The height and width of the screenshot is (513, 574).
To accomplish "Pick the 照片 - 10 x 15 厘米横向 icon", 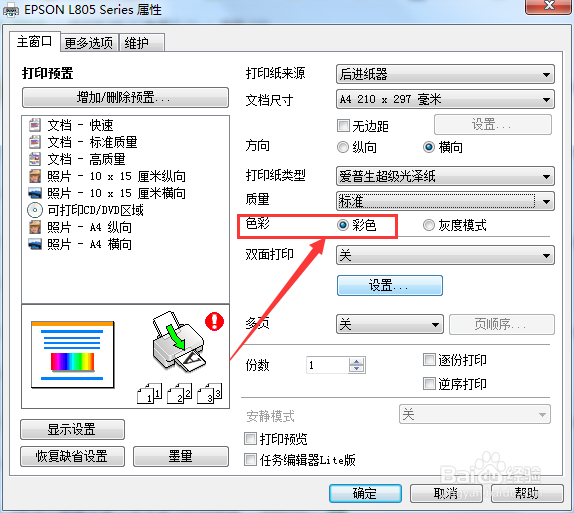I will pyautogui.click(x=35, y=193).
